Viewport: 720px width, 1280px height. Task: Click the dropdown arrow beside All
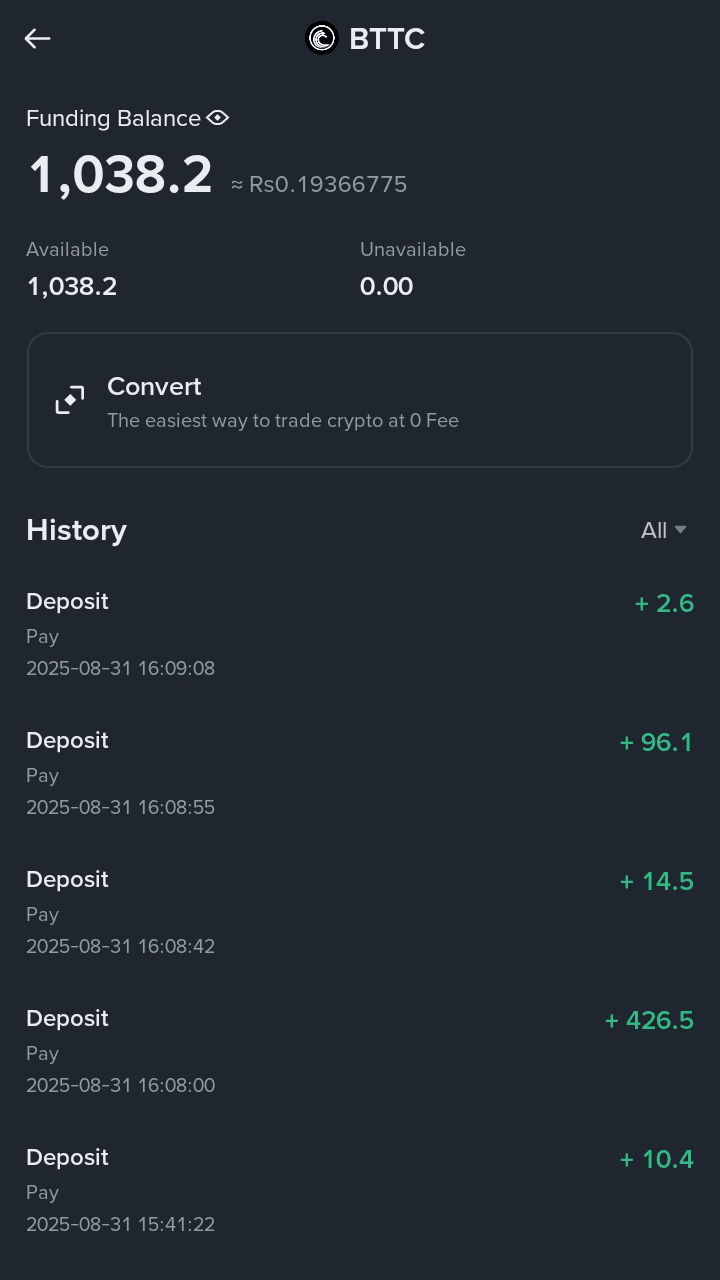point(681,530)
